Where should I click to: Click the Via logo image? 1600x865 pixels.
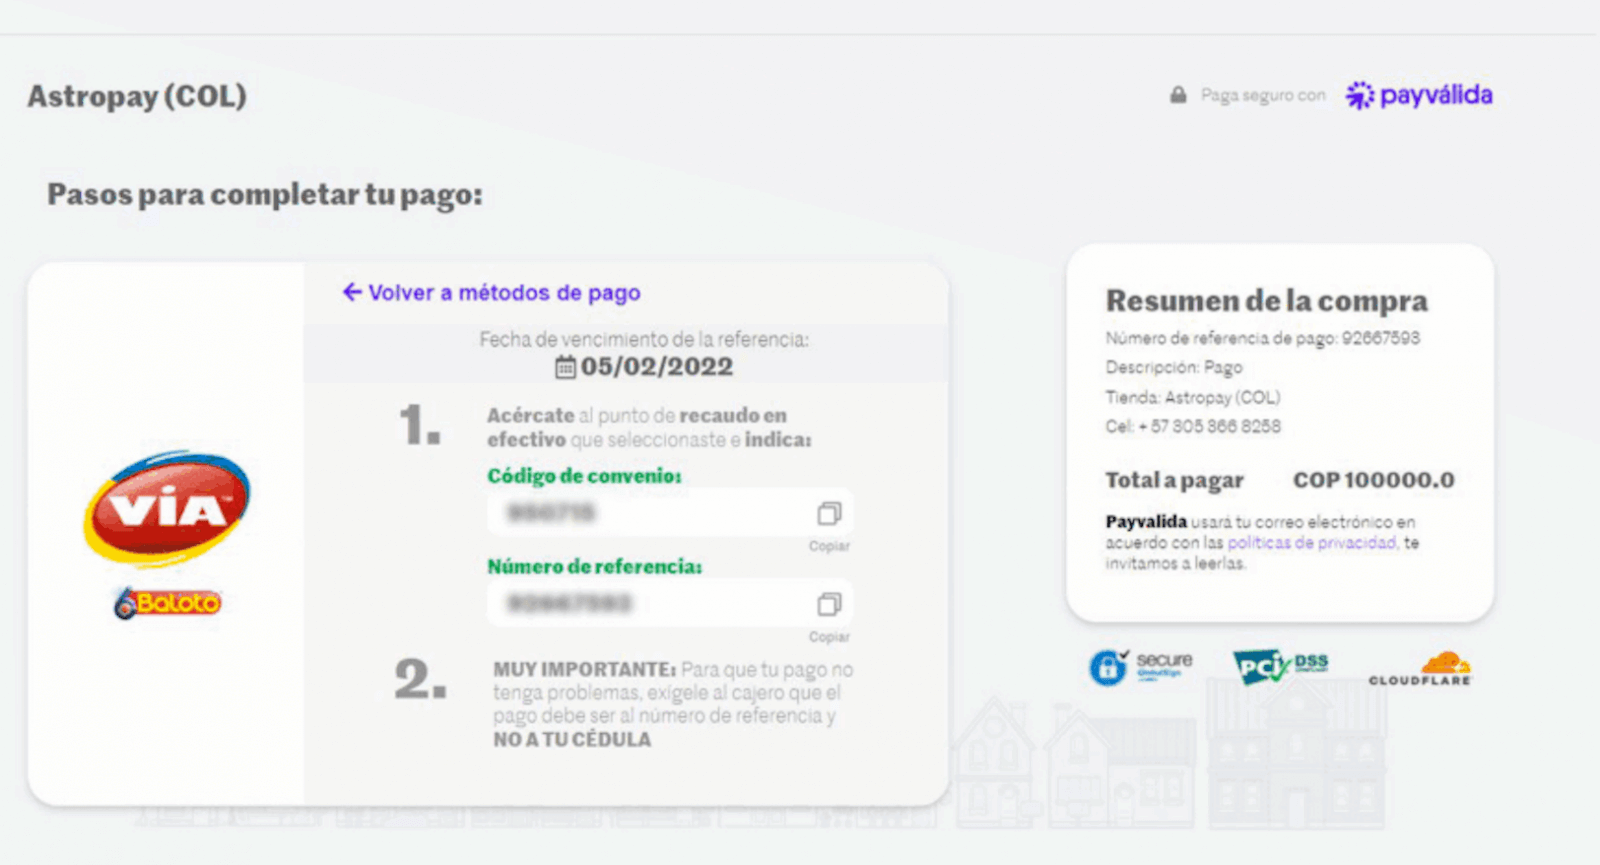(167, 509)
